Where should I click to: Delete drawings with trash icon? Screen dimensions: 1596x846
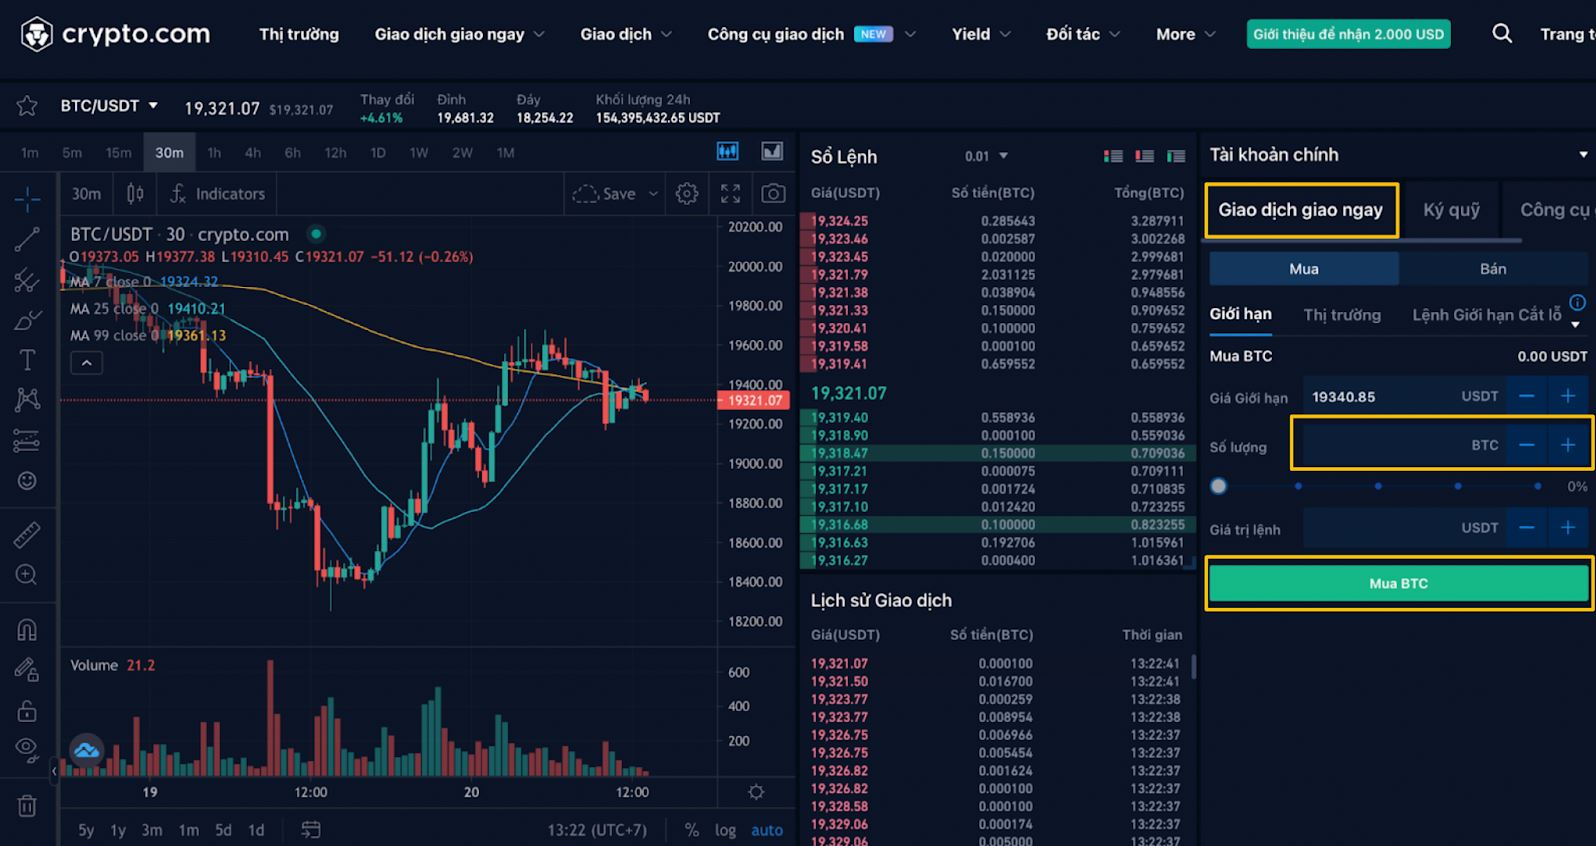pyautogui.click(x=27, y=806)
